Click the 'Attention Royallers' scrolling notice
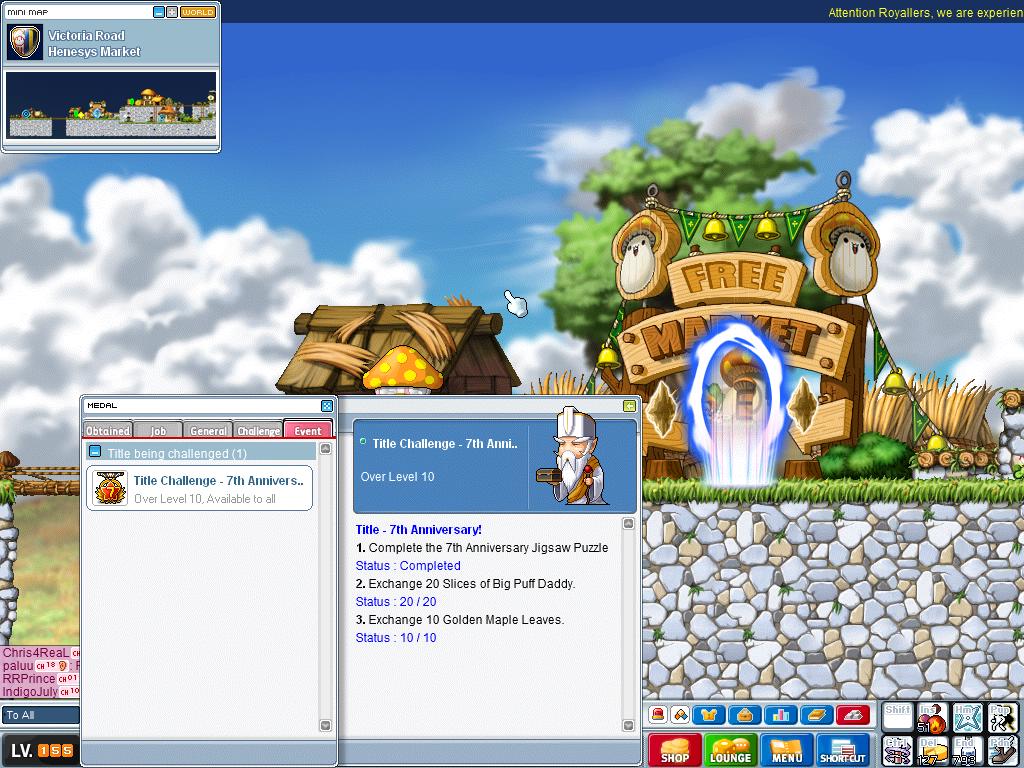The image size is (1024, 768). [x=925, y=12]
